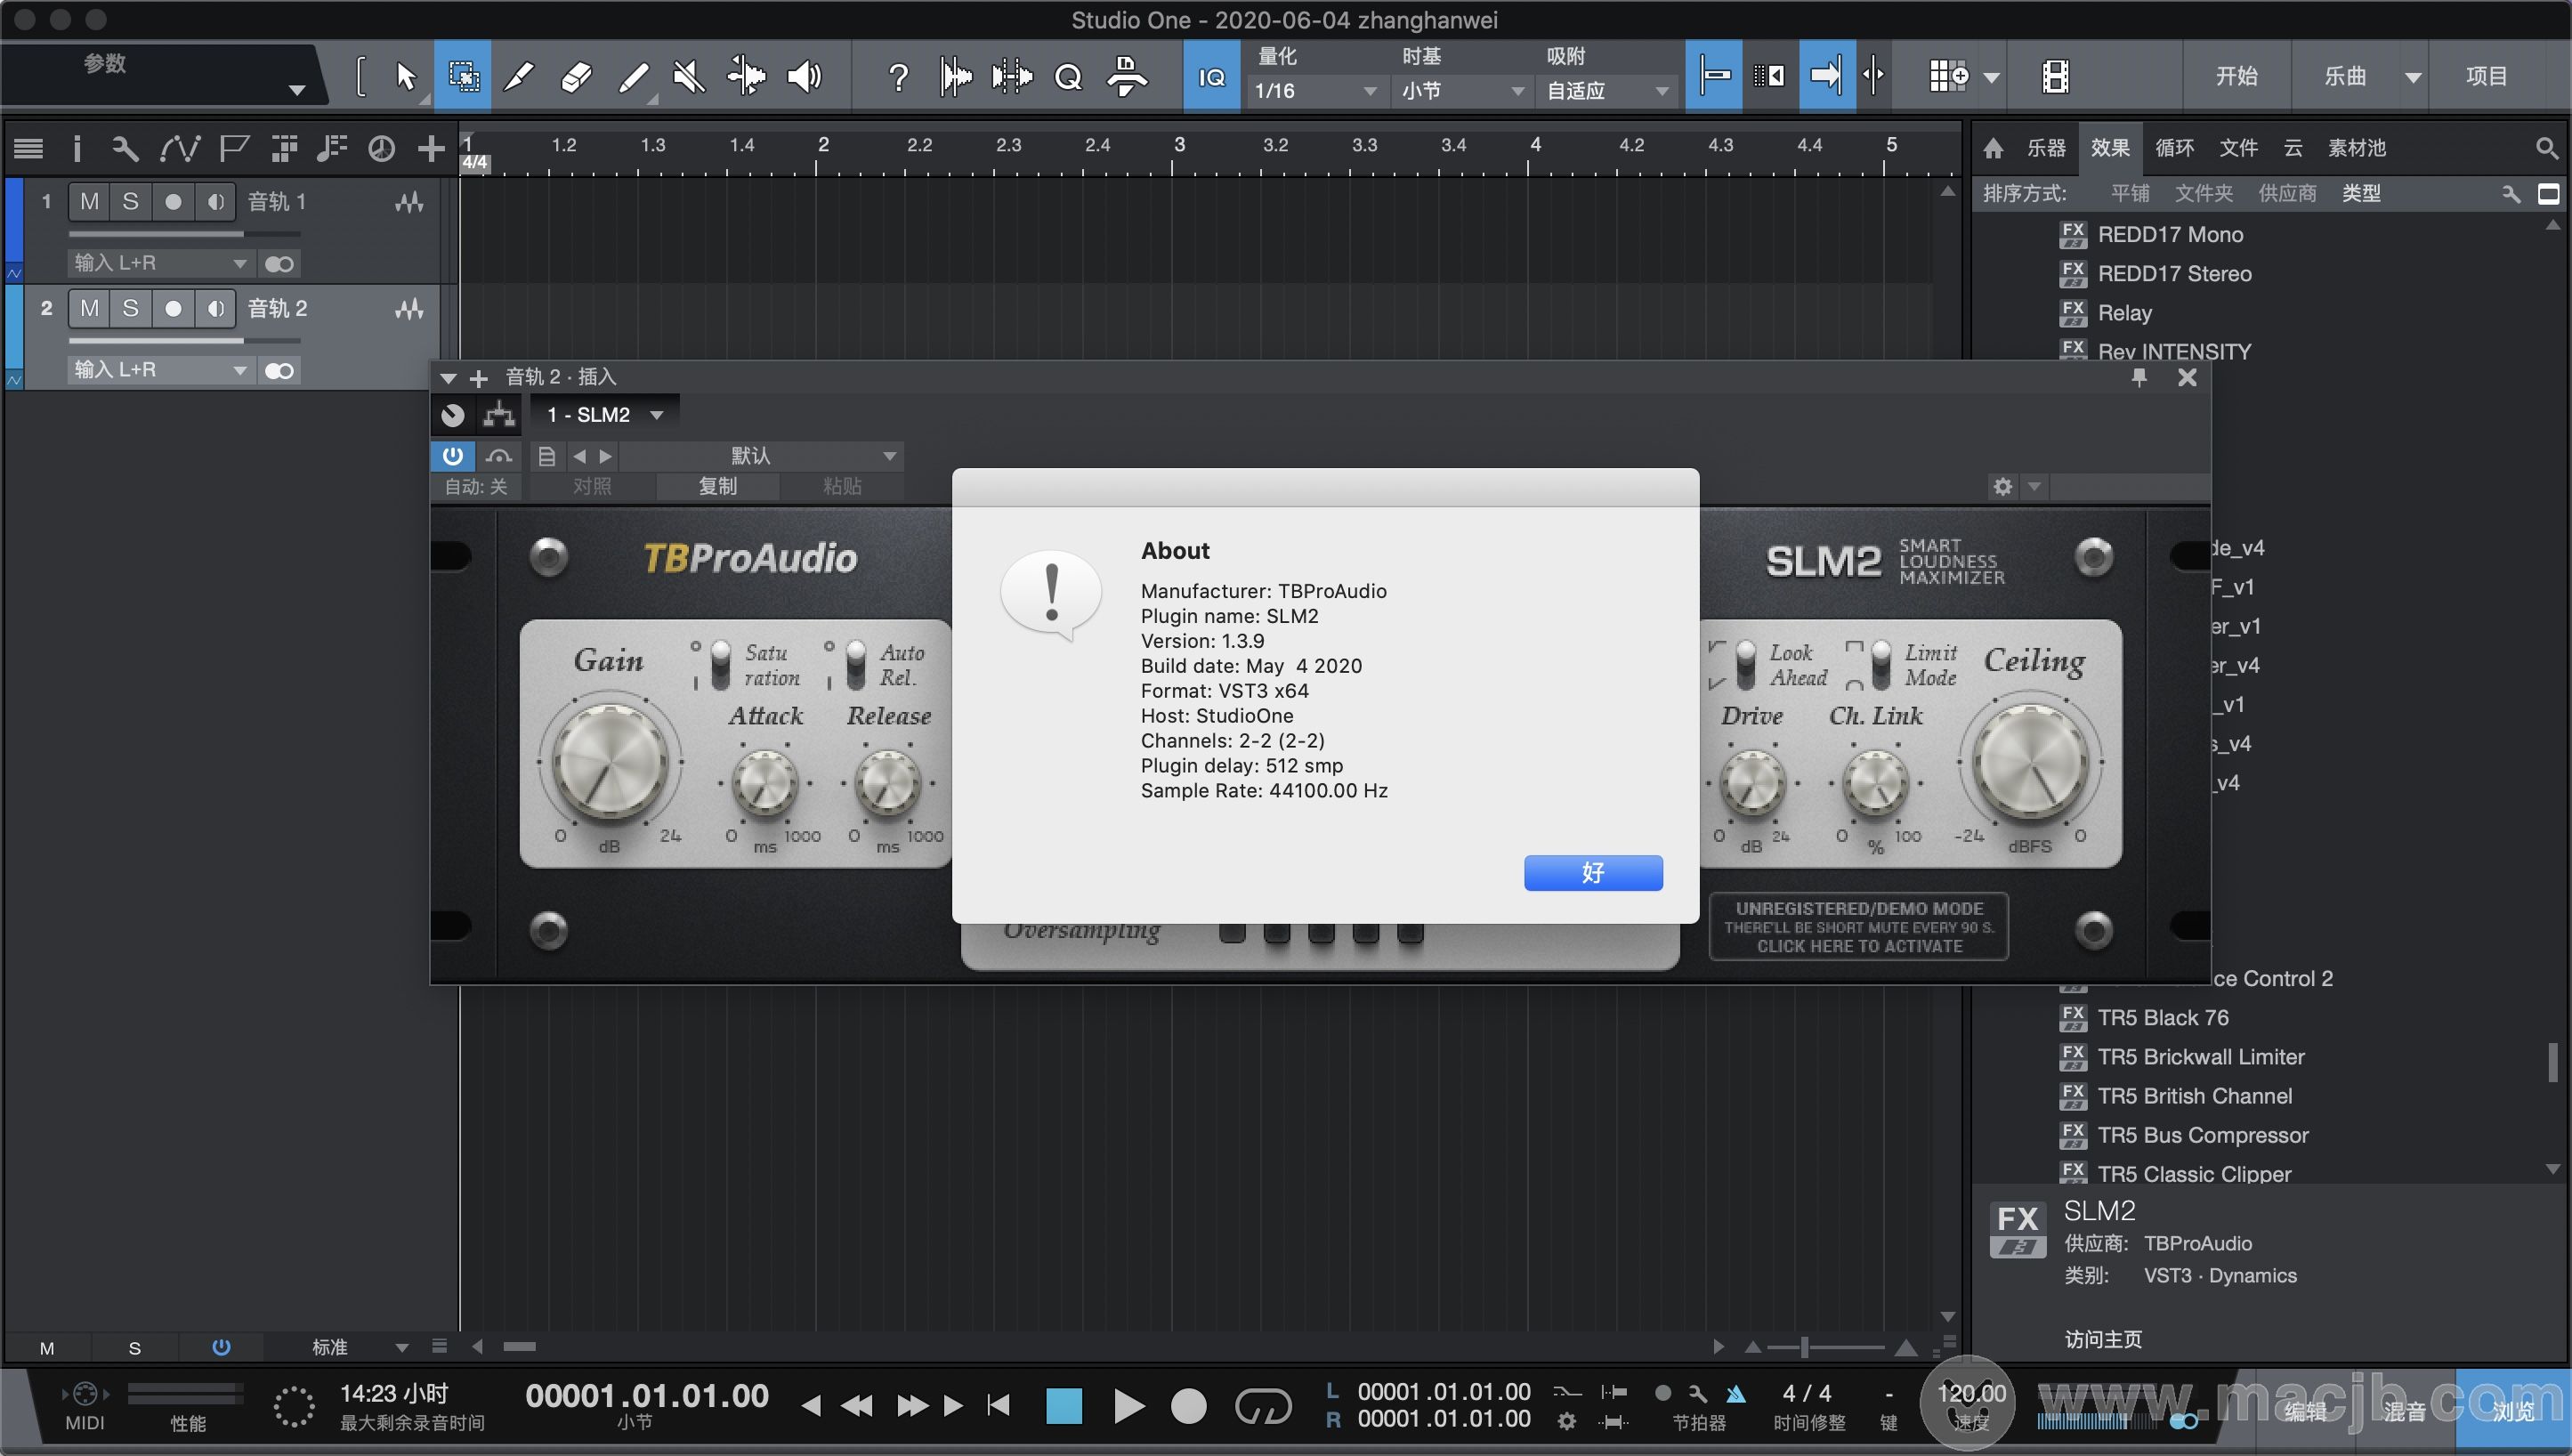
Task: Open the track list icon
Action: click(x=28, y=149)
